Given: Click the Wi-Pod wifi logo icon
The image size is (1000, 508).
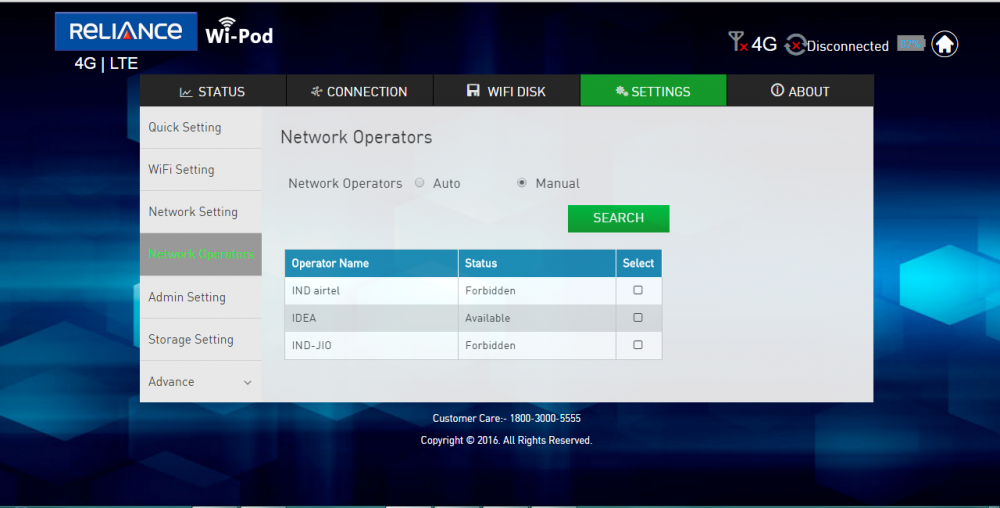Looking at the screenshot, I should click(227, 24).
